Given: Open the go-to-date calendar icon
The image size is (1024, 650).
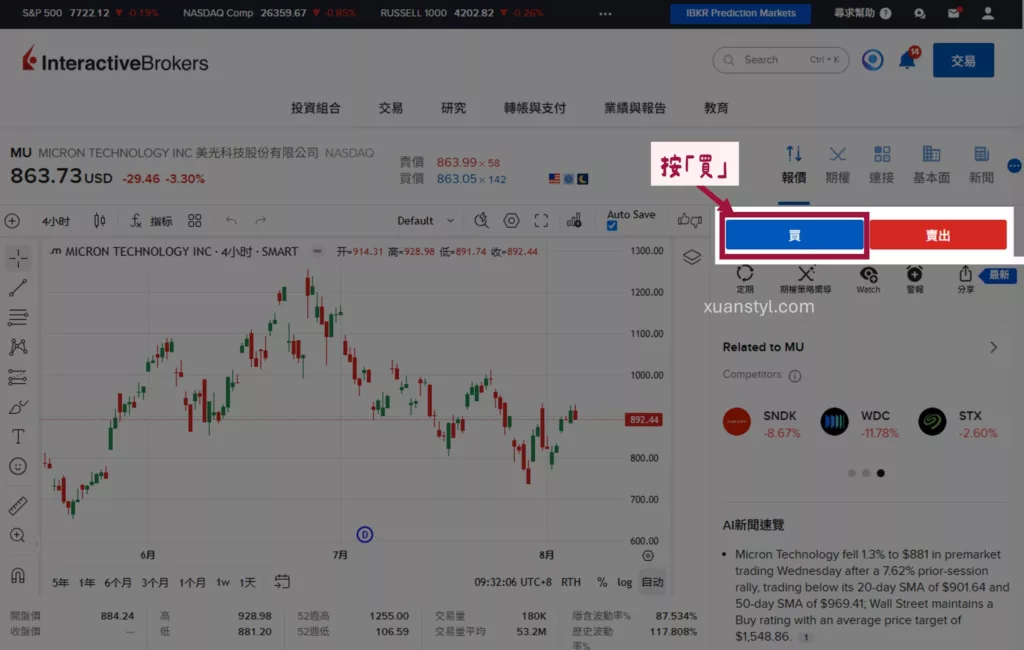Looking at the screenshot, I should (282, 581).
